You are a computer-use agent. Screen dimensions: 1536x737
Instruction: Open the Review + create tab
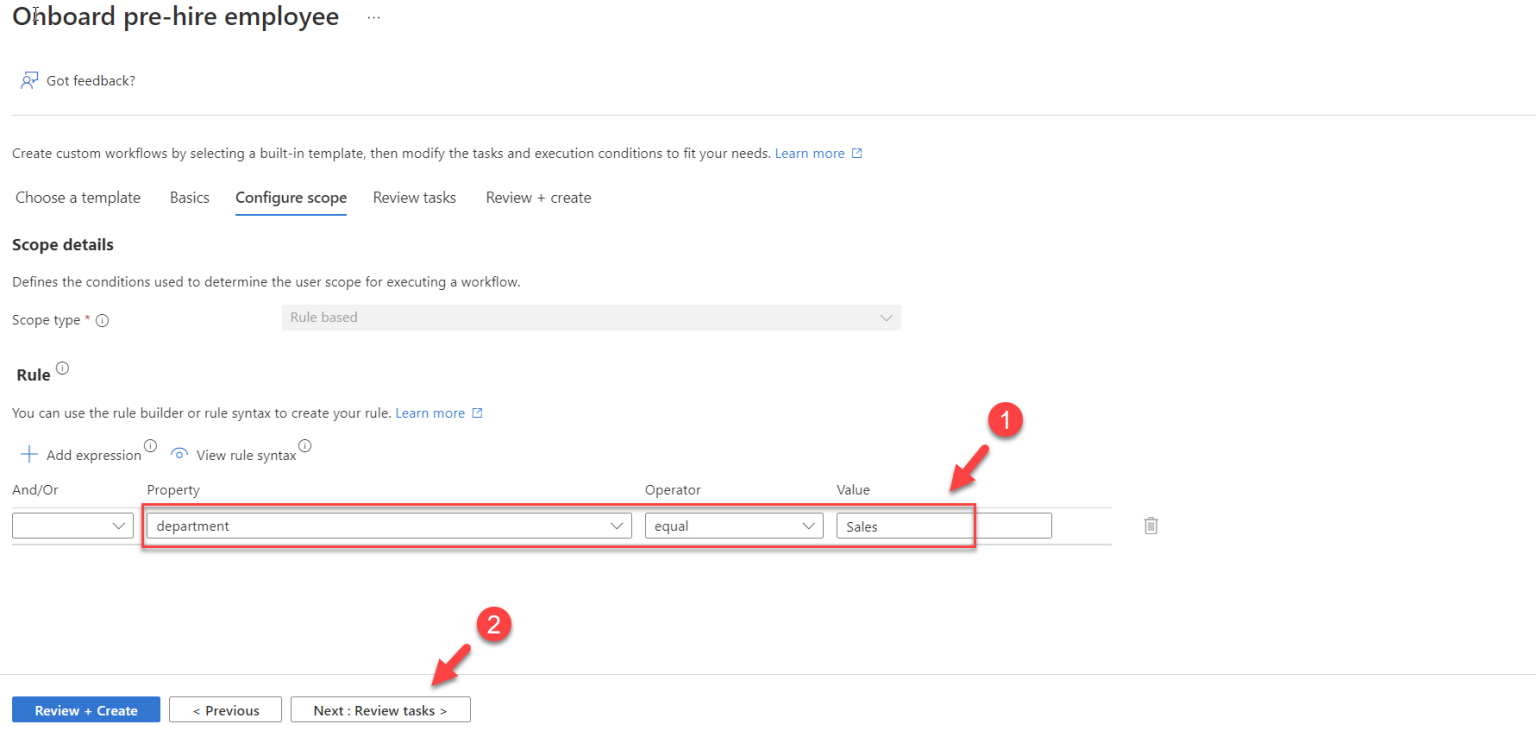click(538, 198)
